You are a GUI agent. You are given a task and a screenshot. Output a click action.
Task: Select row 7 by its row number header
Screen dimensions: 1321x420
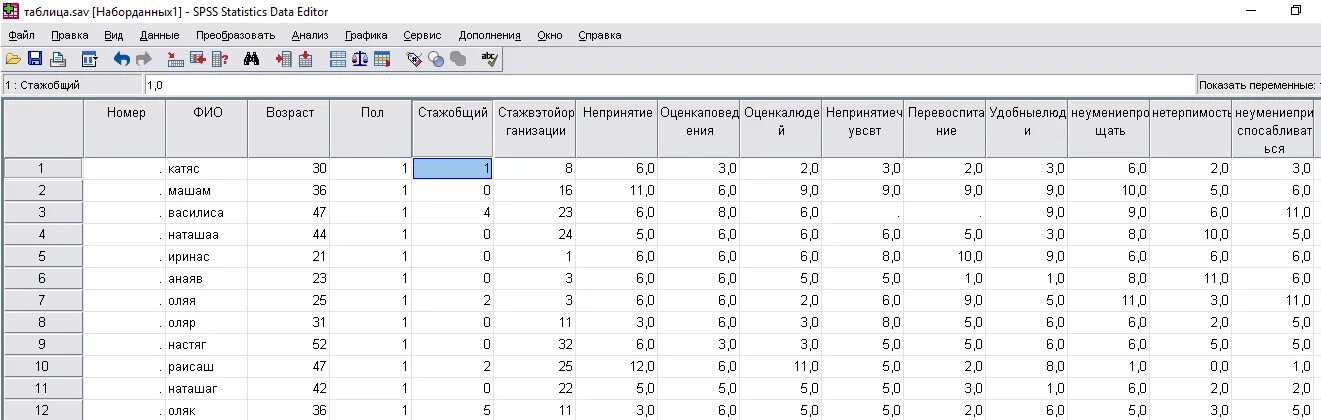coord(43,300)
